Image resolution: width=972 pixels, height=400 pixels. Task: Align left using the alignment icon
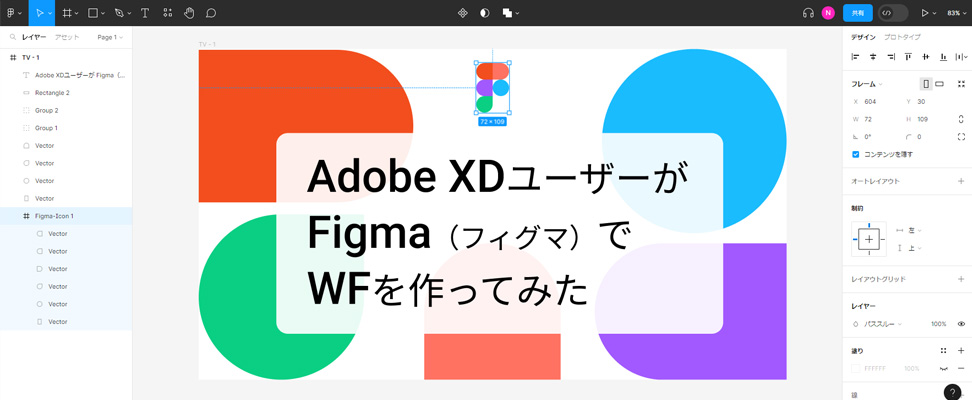pos(855,57)
